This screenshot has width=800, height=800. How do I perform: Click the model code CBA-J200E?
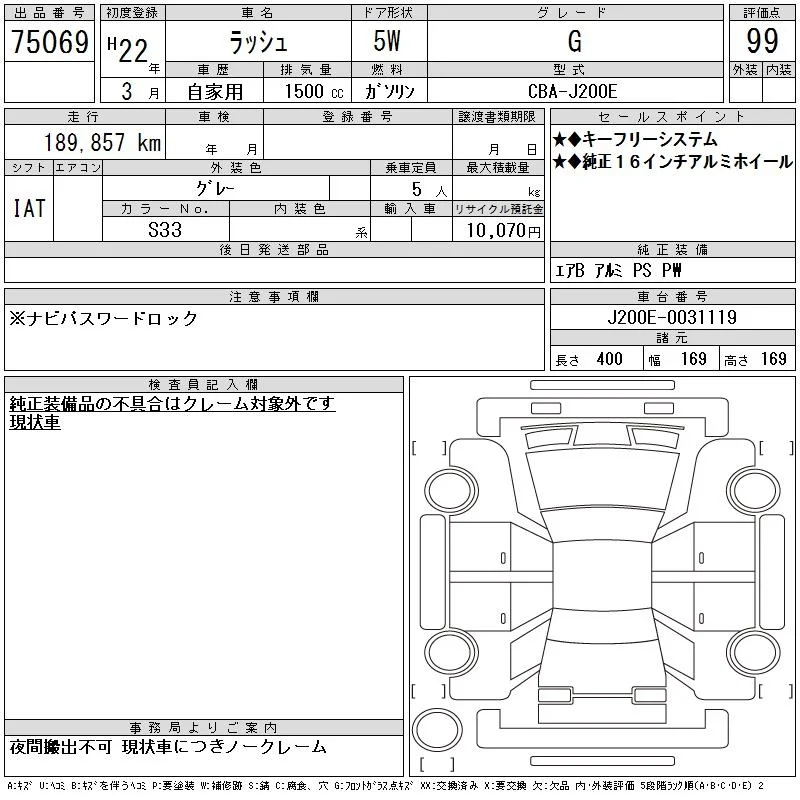coord(572,91)
